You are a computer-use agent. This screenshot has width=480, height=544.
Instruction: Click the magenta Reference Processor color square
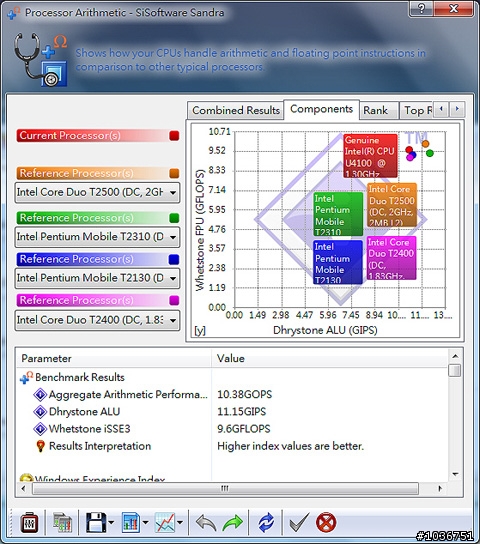point(174,300)
